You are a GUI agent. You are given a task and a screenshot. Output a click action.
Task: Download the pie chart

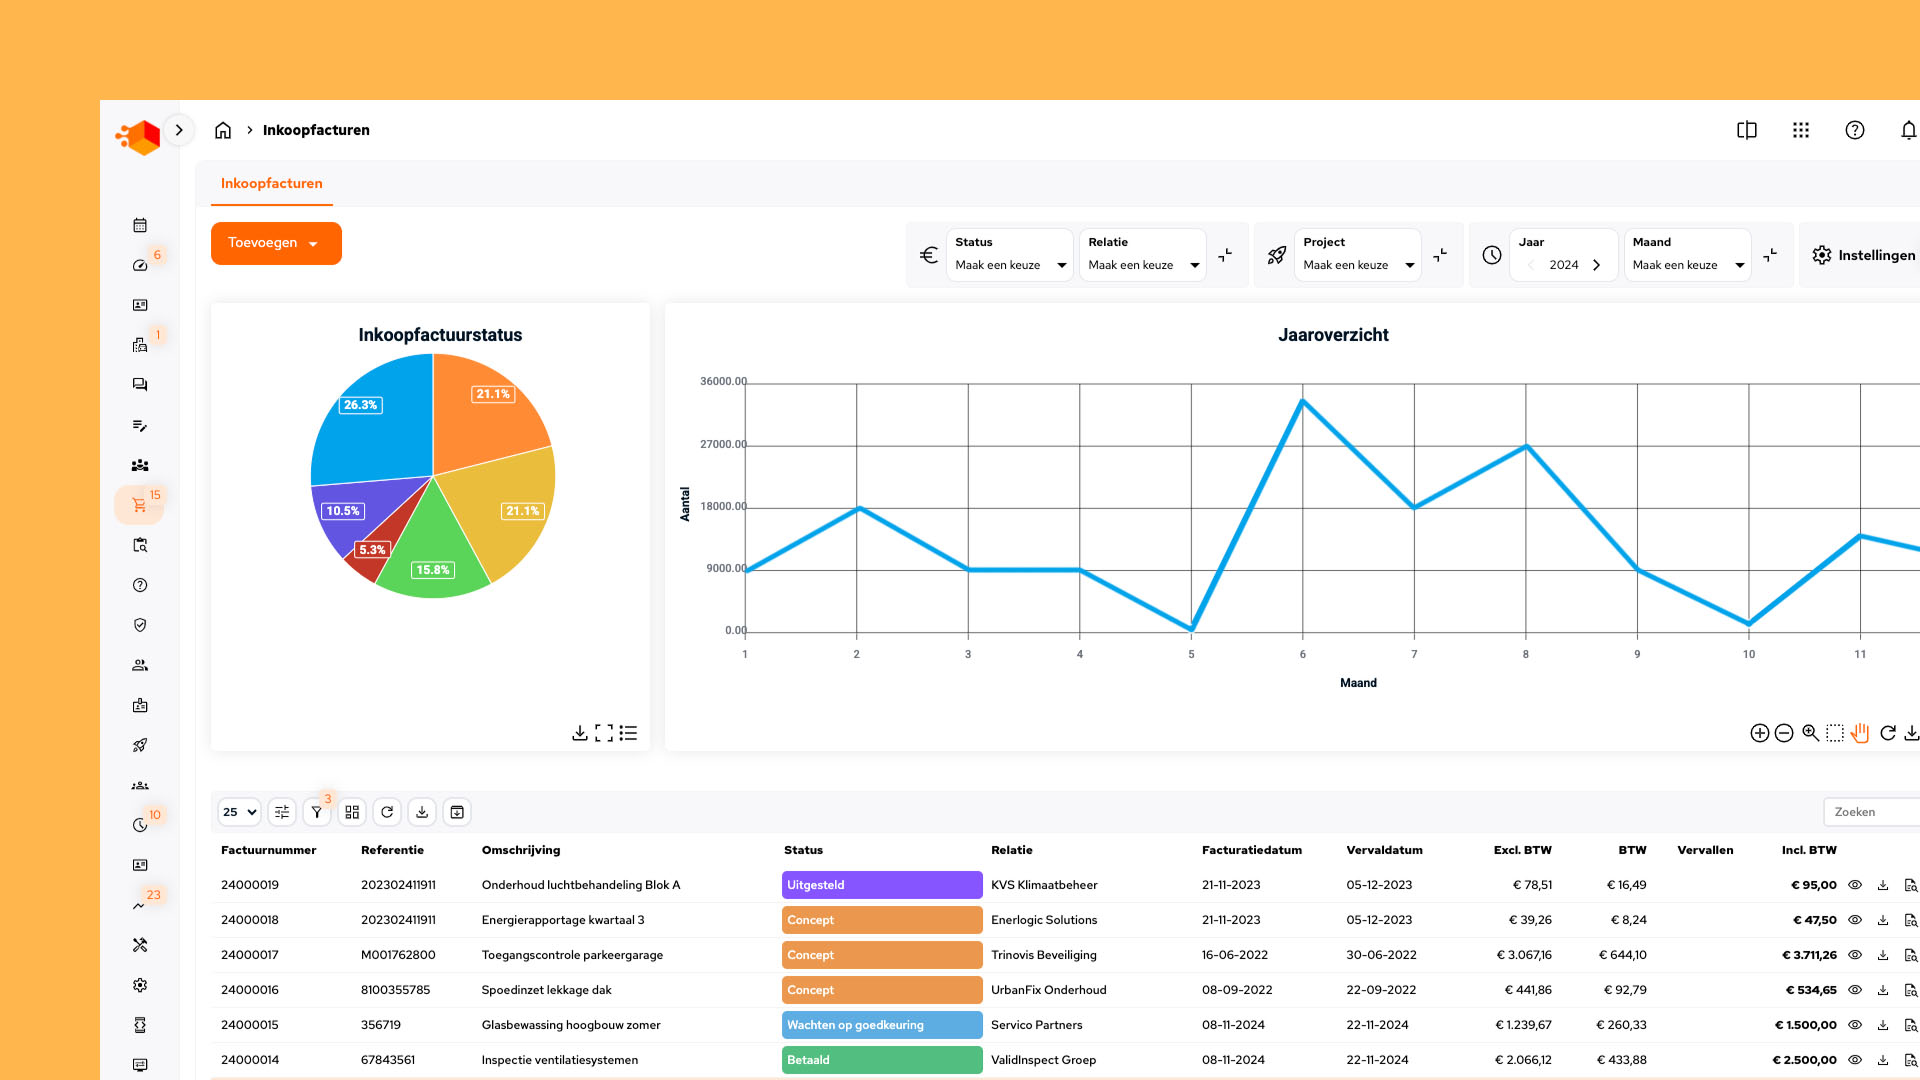tap(579, 733)
